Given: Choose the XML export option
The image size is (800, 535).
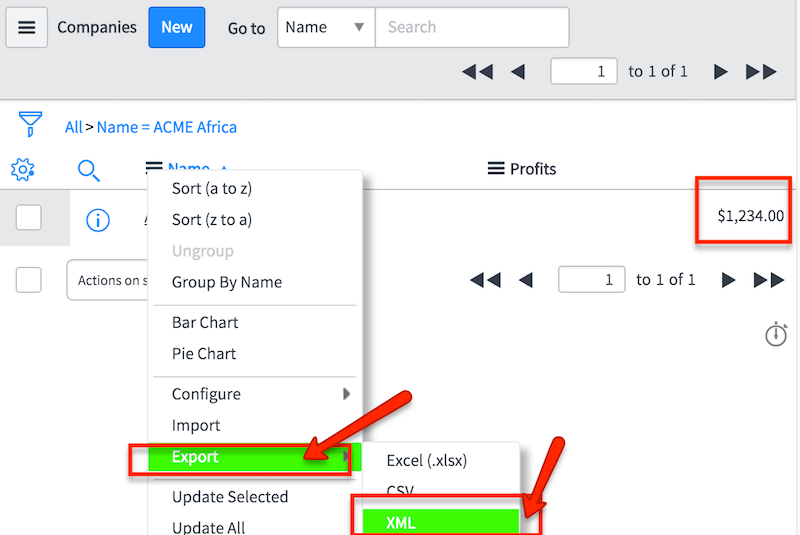Looking at the screenshot, I should (x=441, y=522).
